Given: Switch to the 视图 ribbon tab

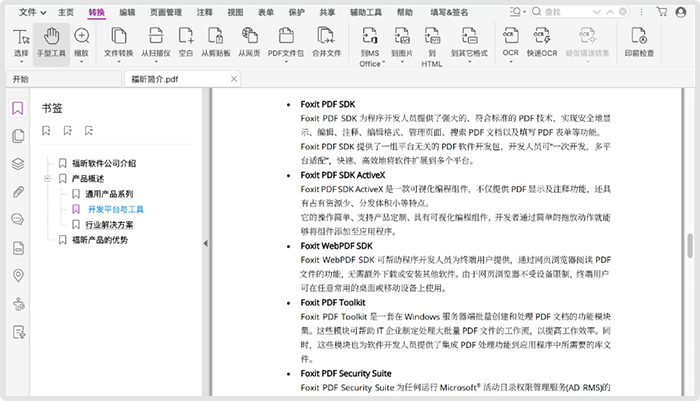Looking at the screenshot, I should click(235, 13).
